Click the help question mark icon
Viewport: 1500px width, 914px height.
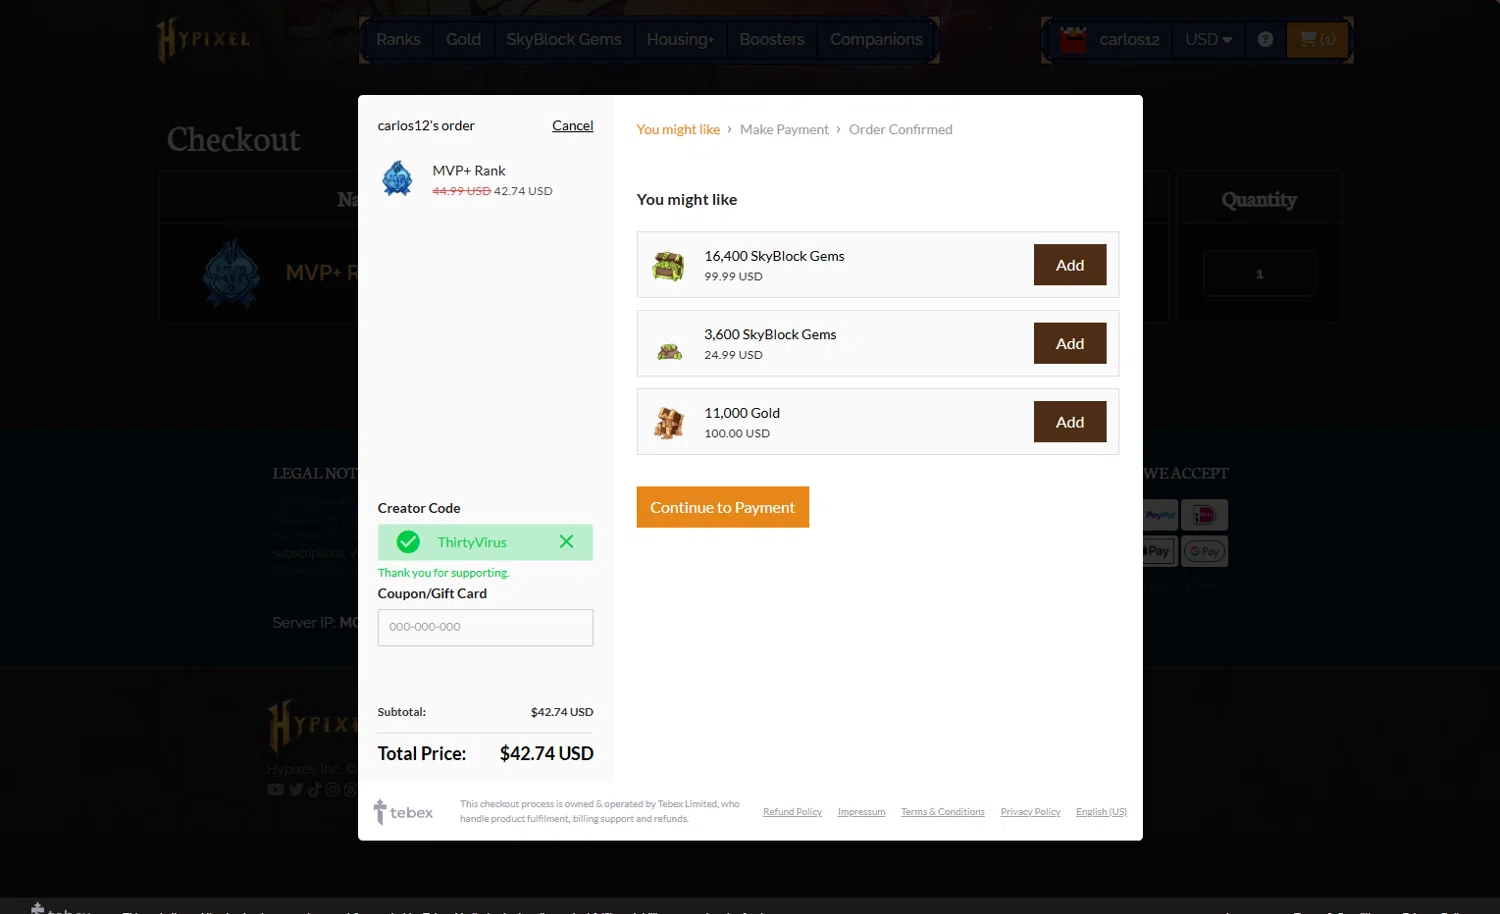point(1265,39)
